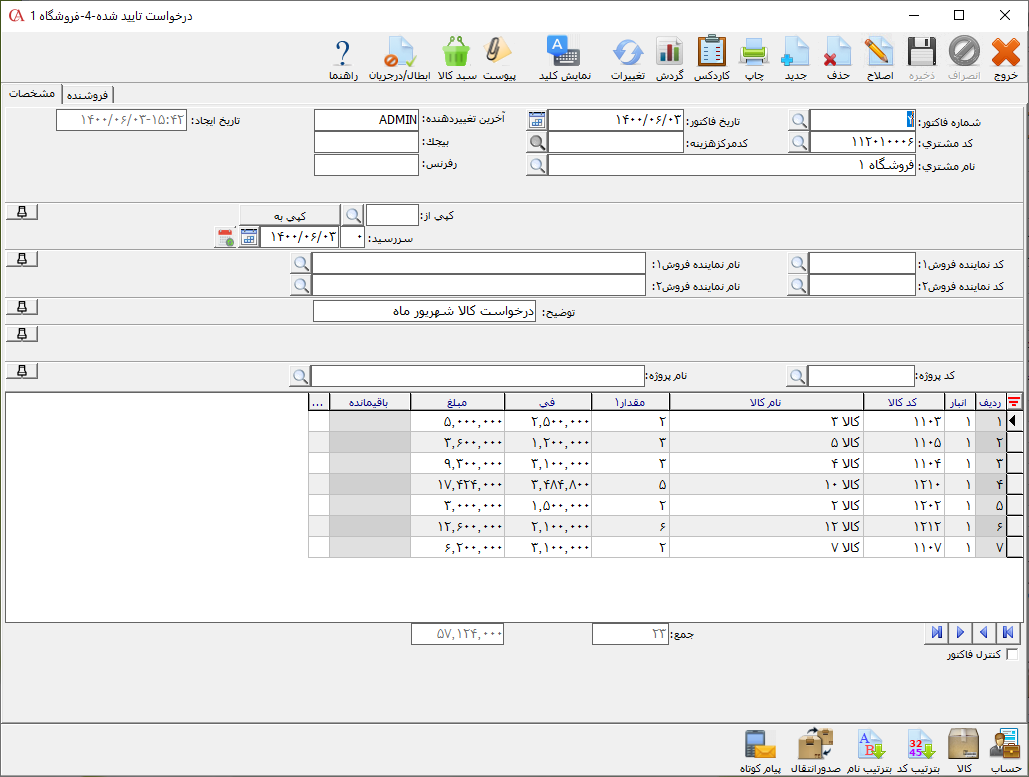This screenshot has width=1029, height=777.
Task: Click the توضیح description input field
Action: point(424,311)
